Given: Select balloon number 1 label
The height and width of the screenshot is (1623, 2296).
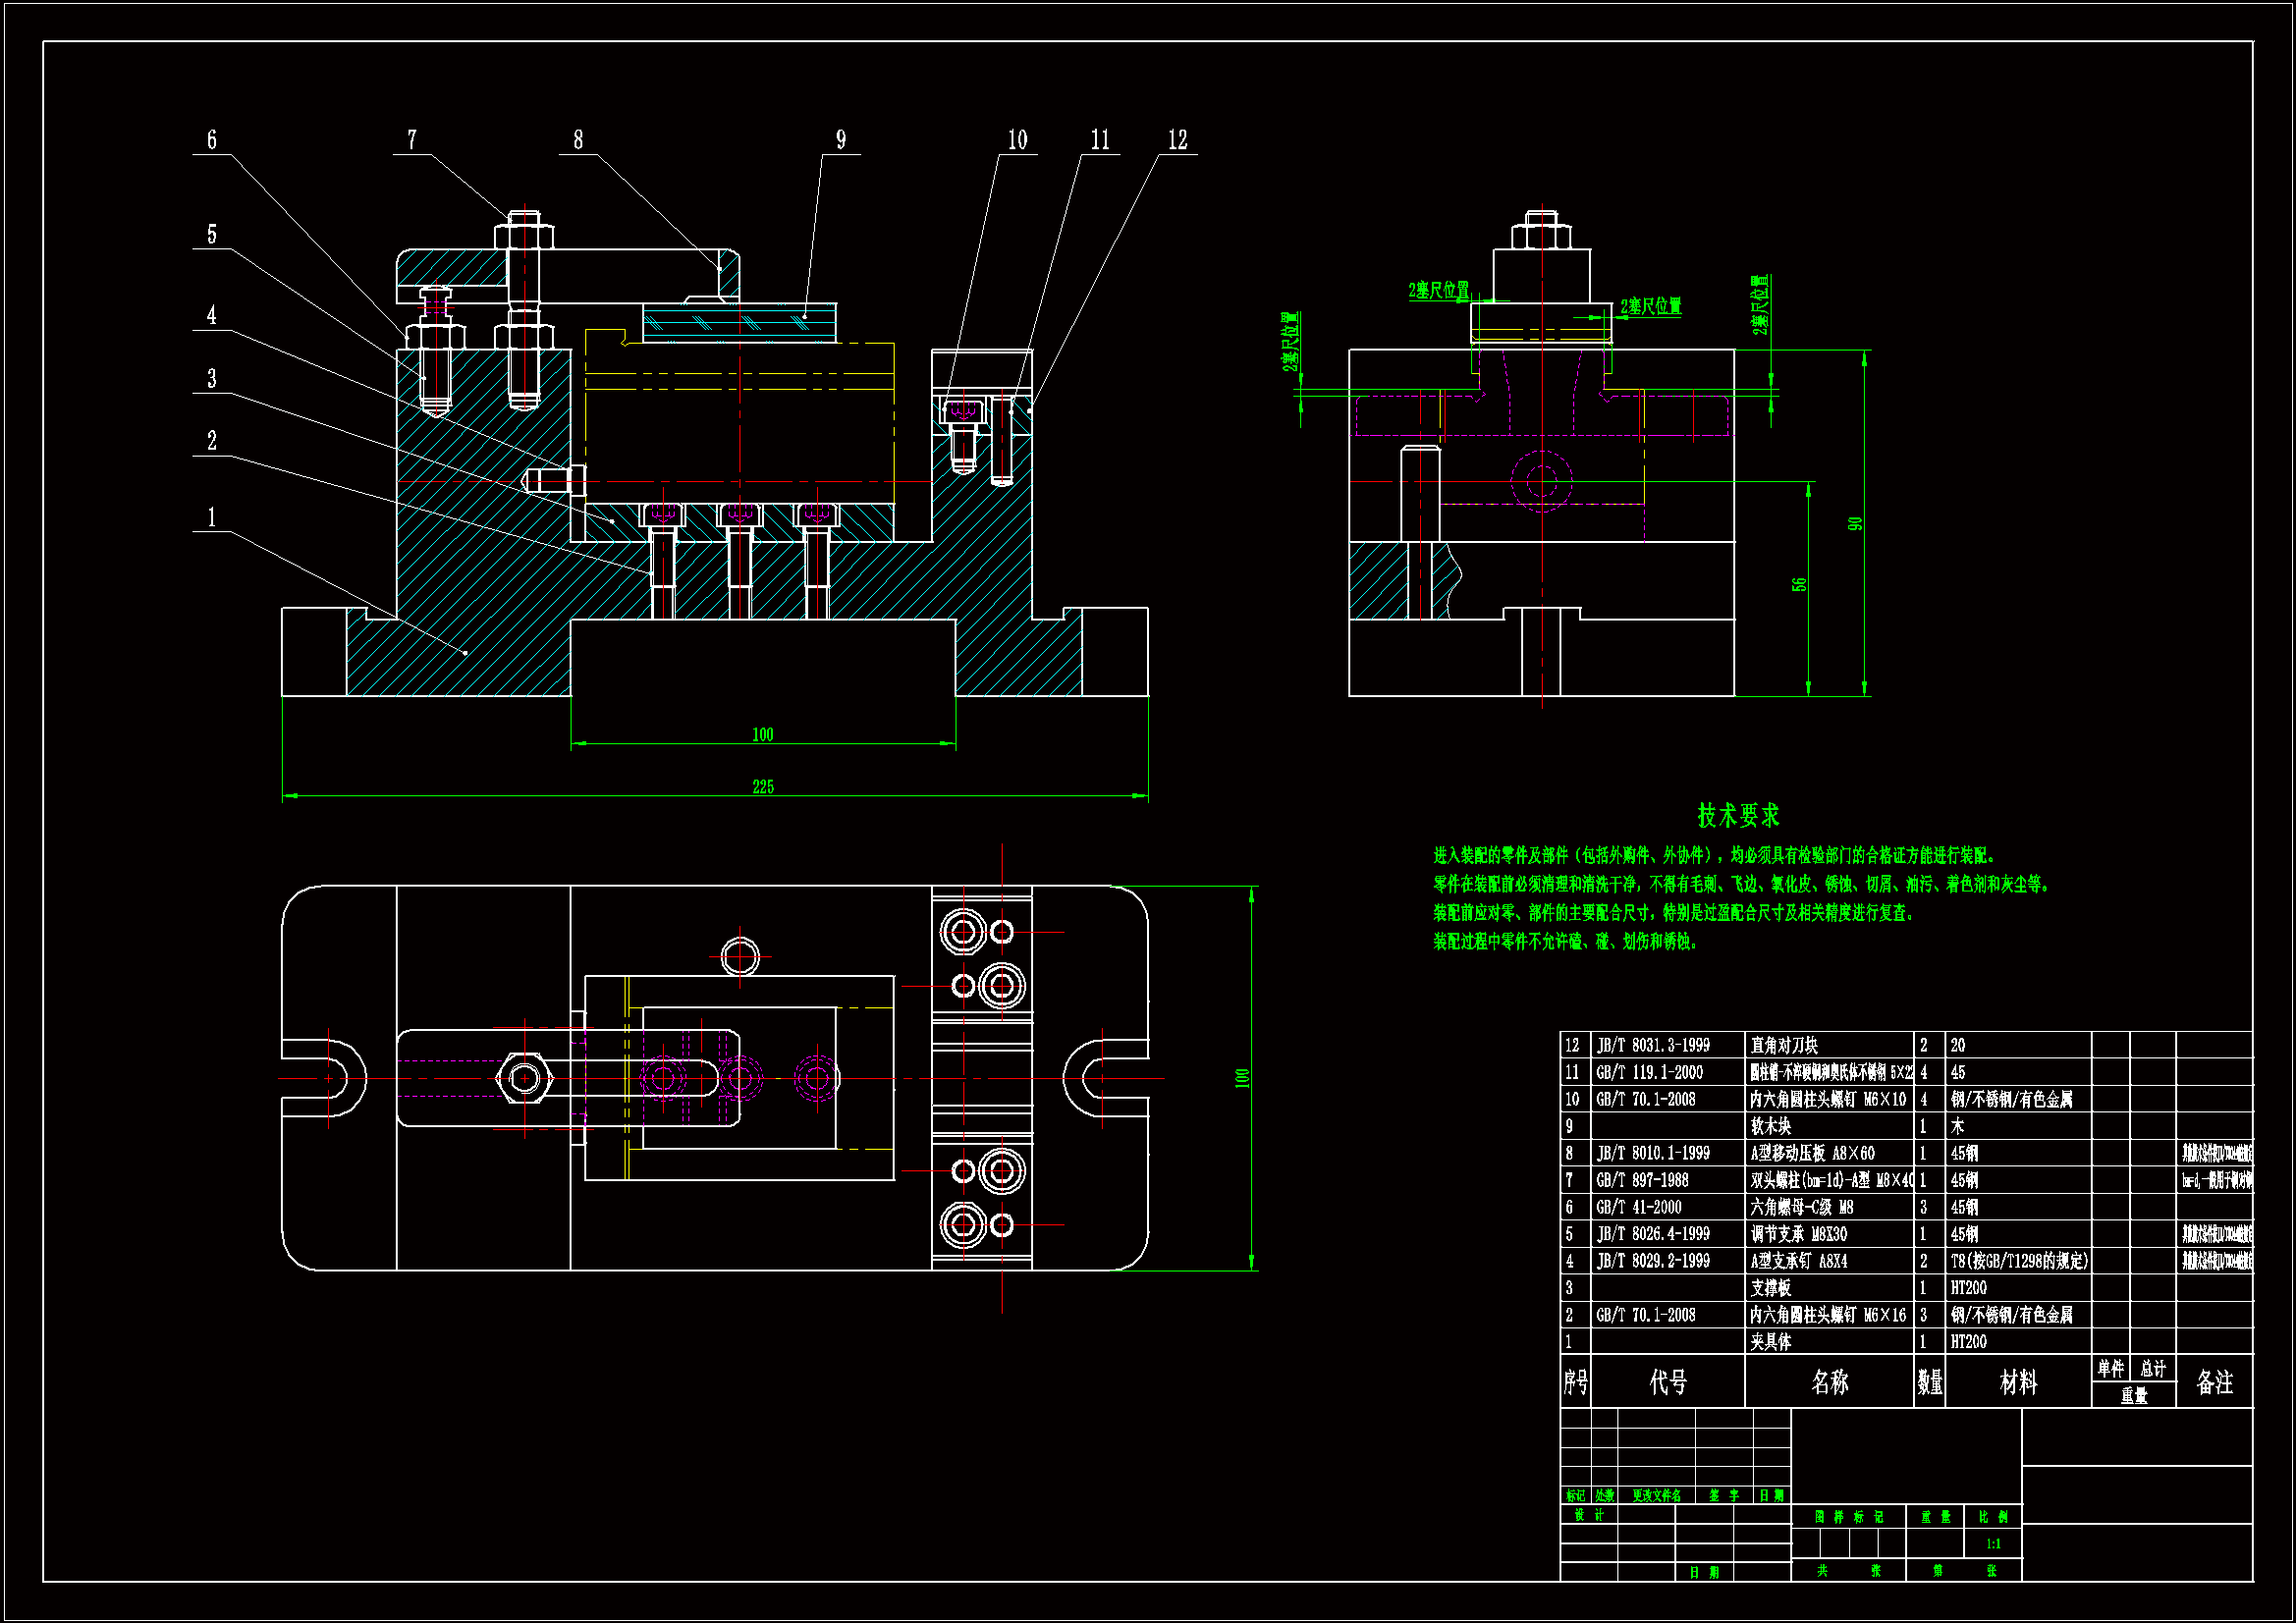Looking at the screenshot, I should 211,517.
